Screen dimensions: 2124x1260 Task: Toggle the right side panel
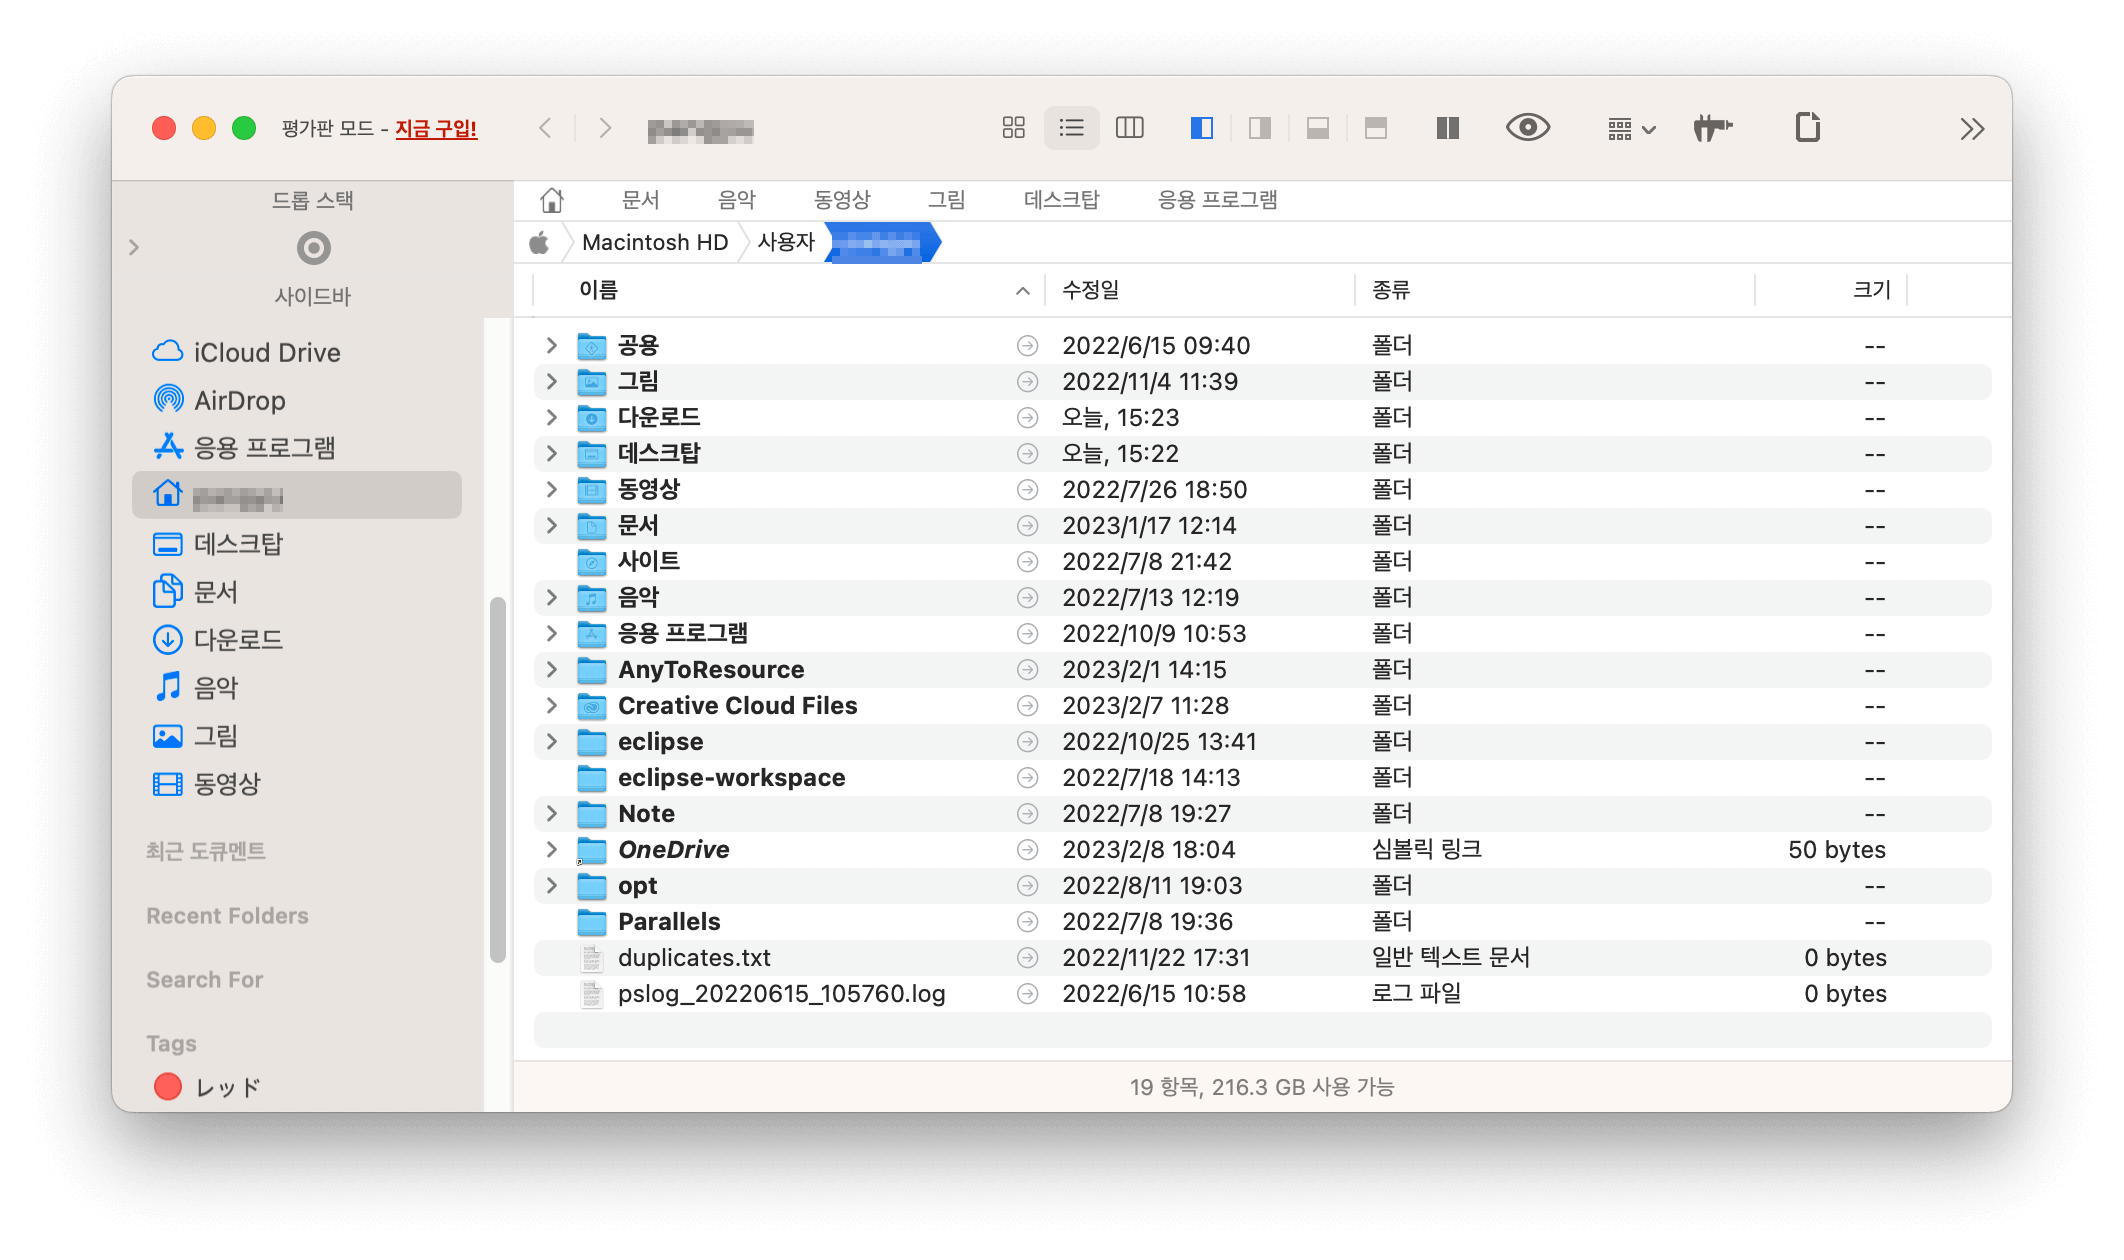pos(1260,128)
